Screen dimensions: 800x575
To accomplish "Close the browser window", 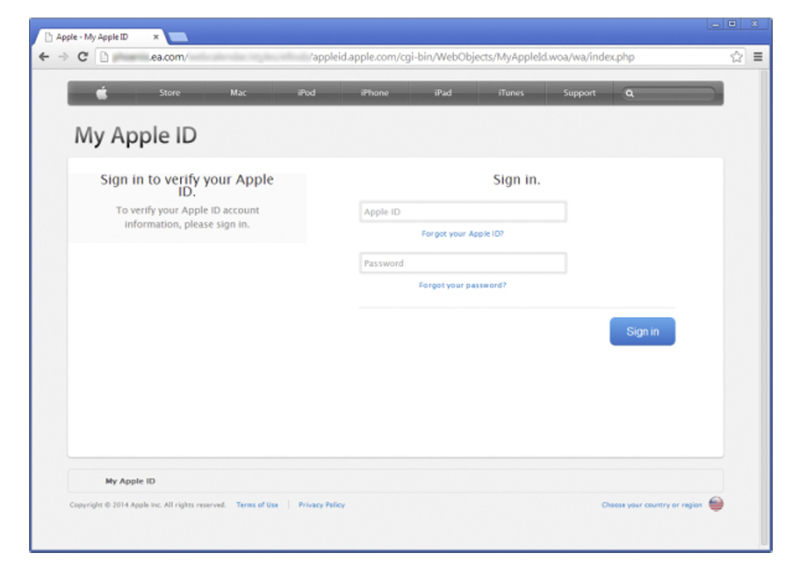I will [755, 24].
